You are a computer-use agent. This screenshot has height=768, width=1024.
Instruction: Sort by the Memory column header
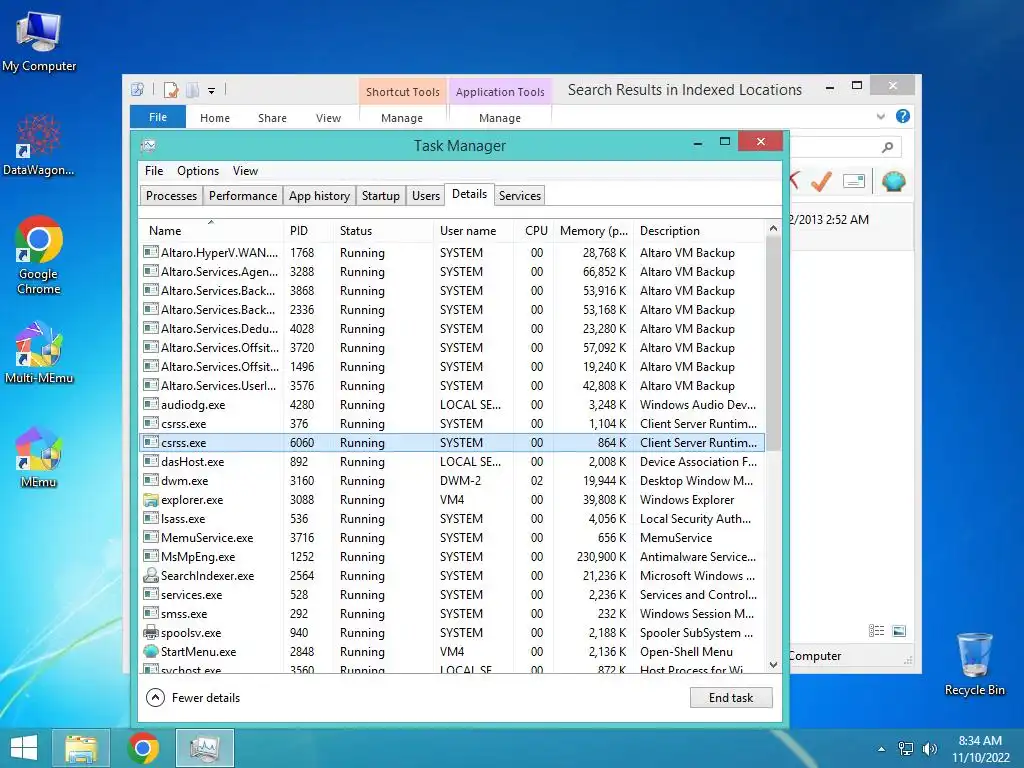593,231
